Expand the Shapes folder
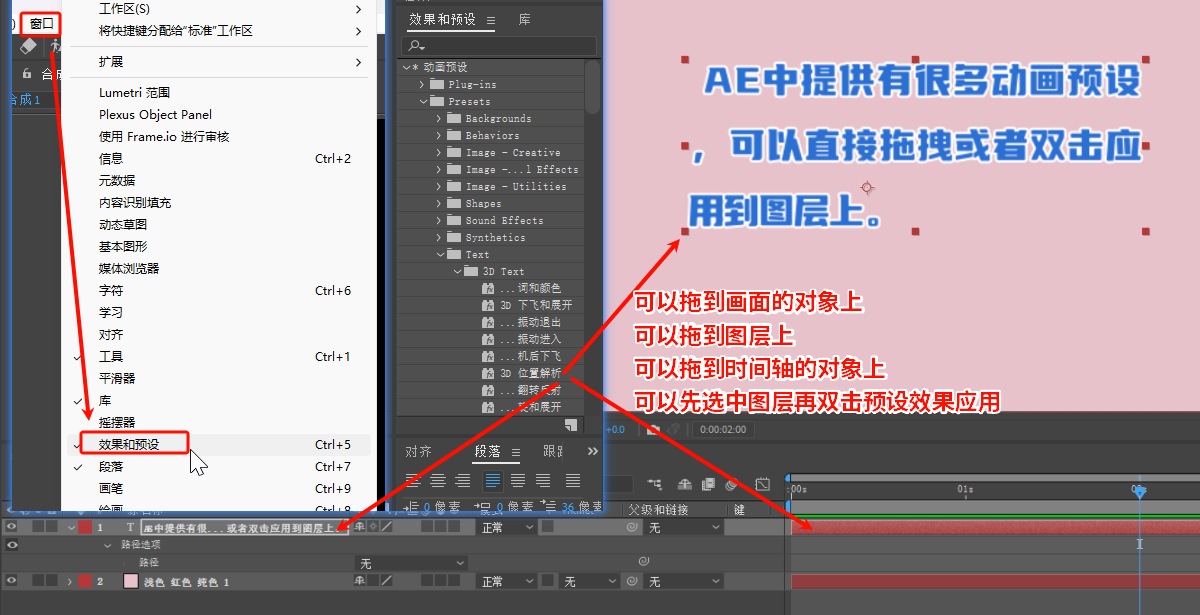The height and width of the screenshot is (615, 1200). 439,204
